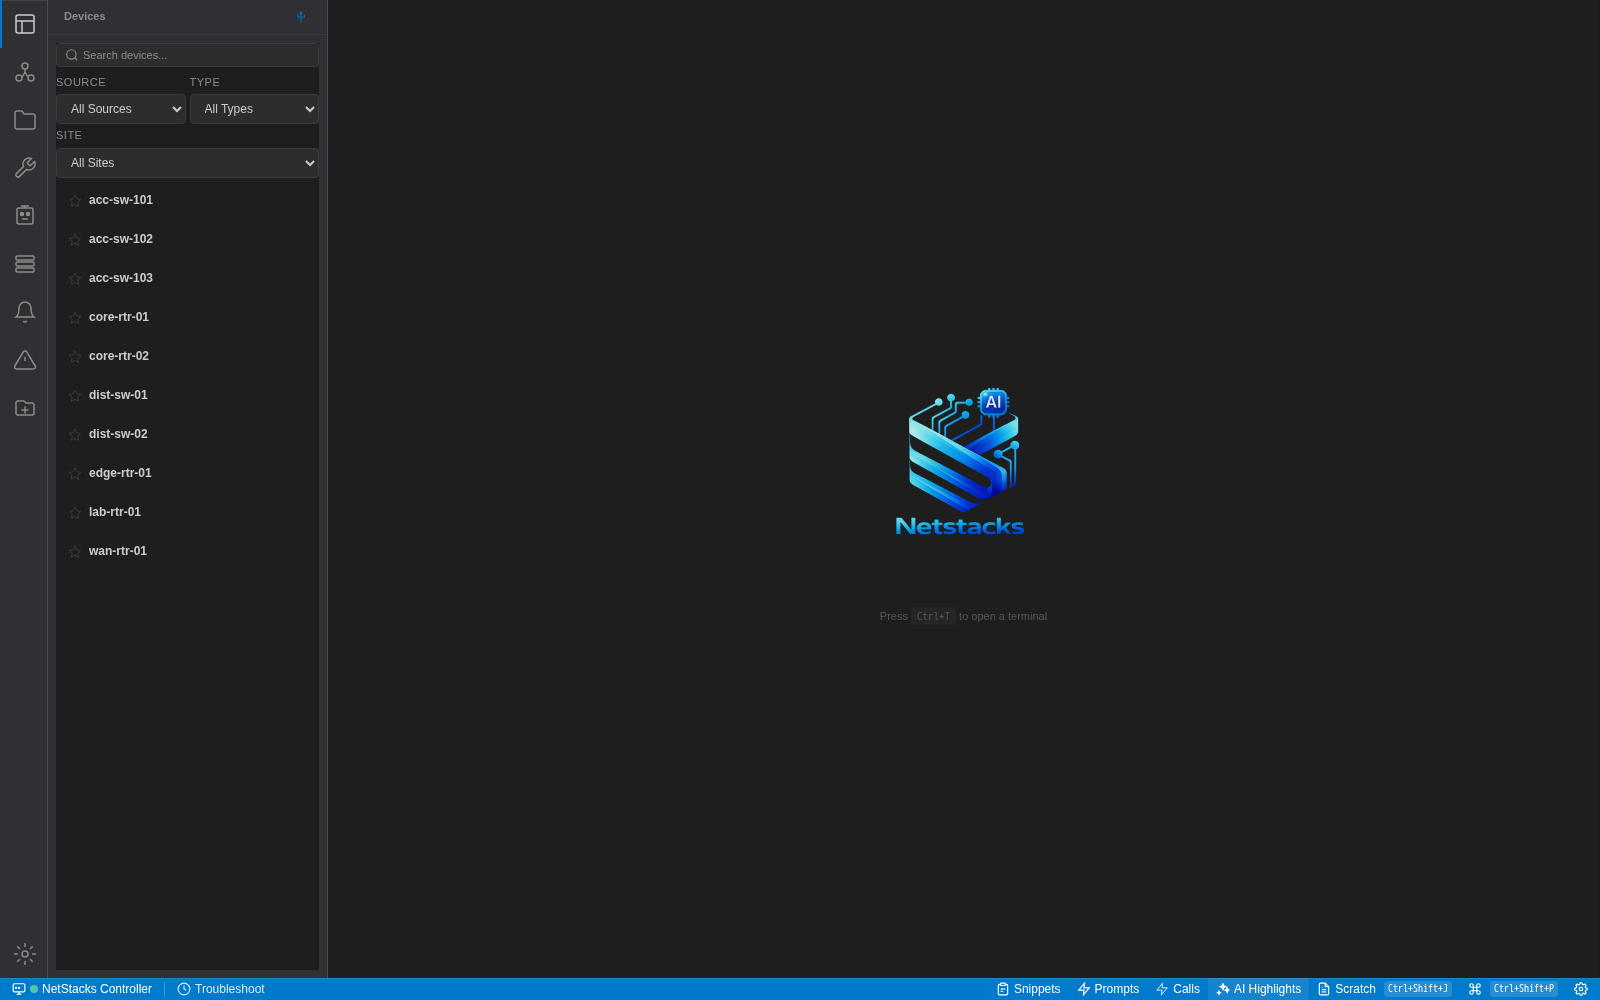Star the wan-rtr-01 device

pos(75,552)
